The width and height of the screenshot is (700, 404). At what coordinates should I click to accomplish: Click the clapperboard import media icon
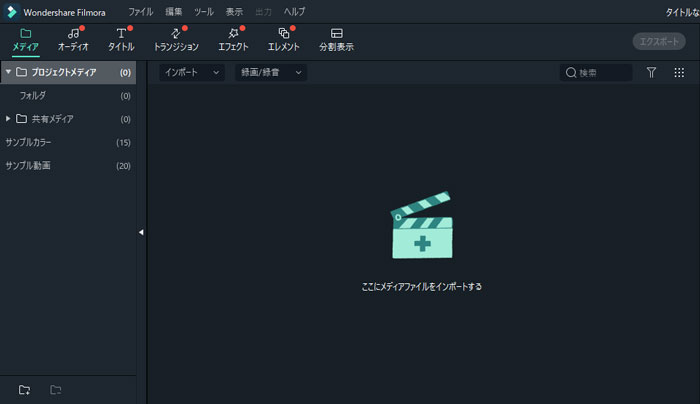(421, 225)
